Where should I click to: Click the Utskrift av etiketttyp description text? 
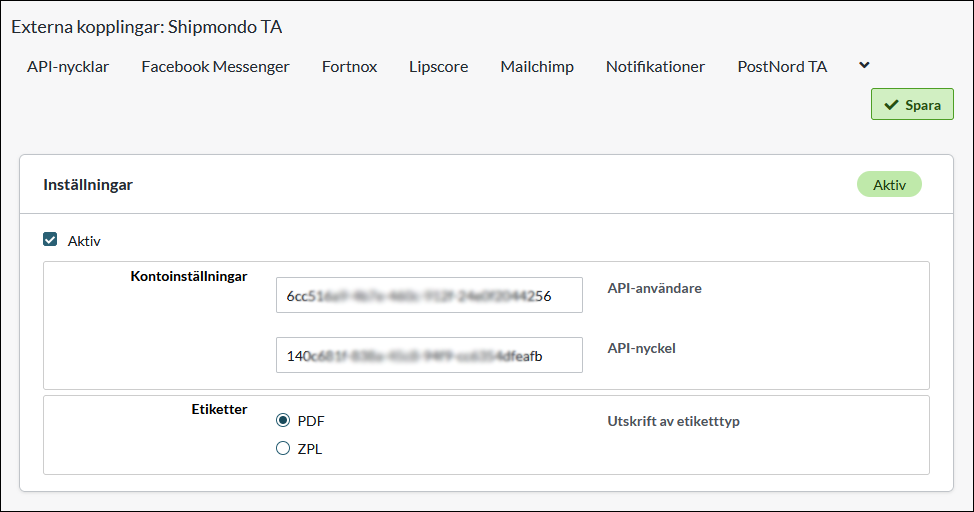[x=673, y=421]
